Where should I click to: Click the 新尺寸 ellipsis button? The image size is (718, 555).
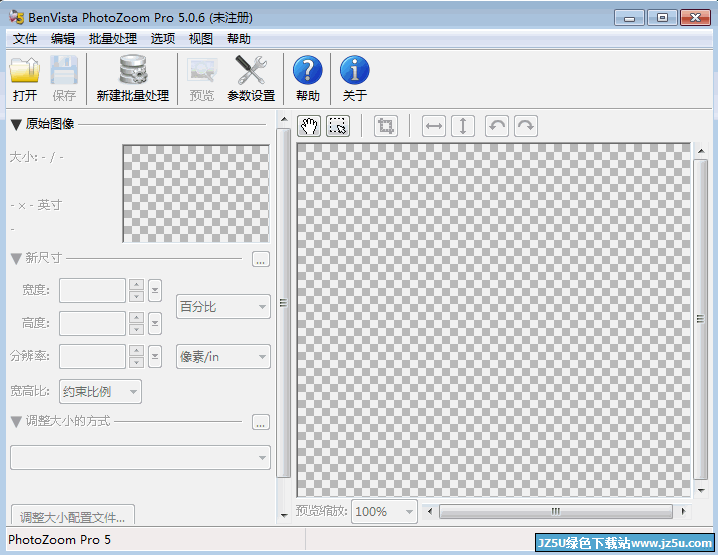coord(261,259)
